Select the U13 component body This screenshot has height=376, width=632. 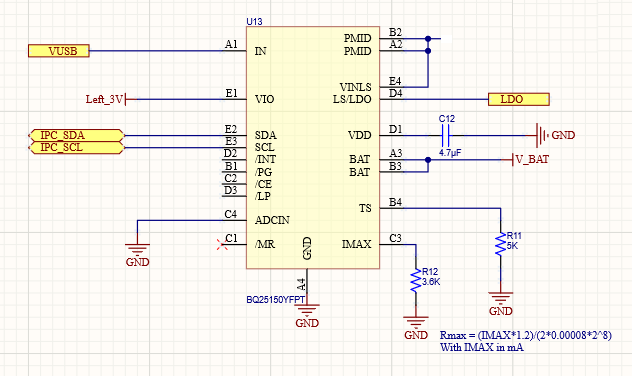point(313,147)
